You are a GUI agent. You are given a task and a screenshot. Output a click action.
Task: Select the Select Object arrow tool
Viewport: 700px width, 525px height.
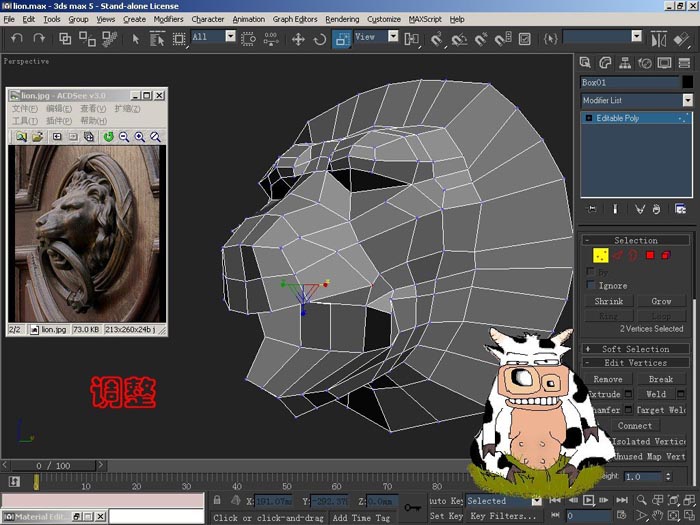(136, 39)
